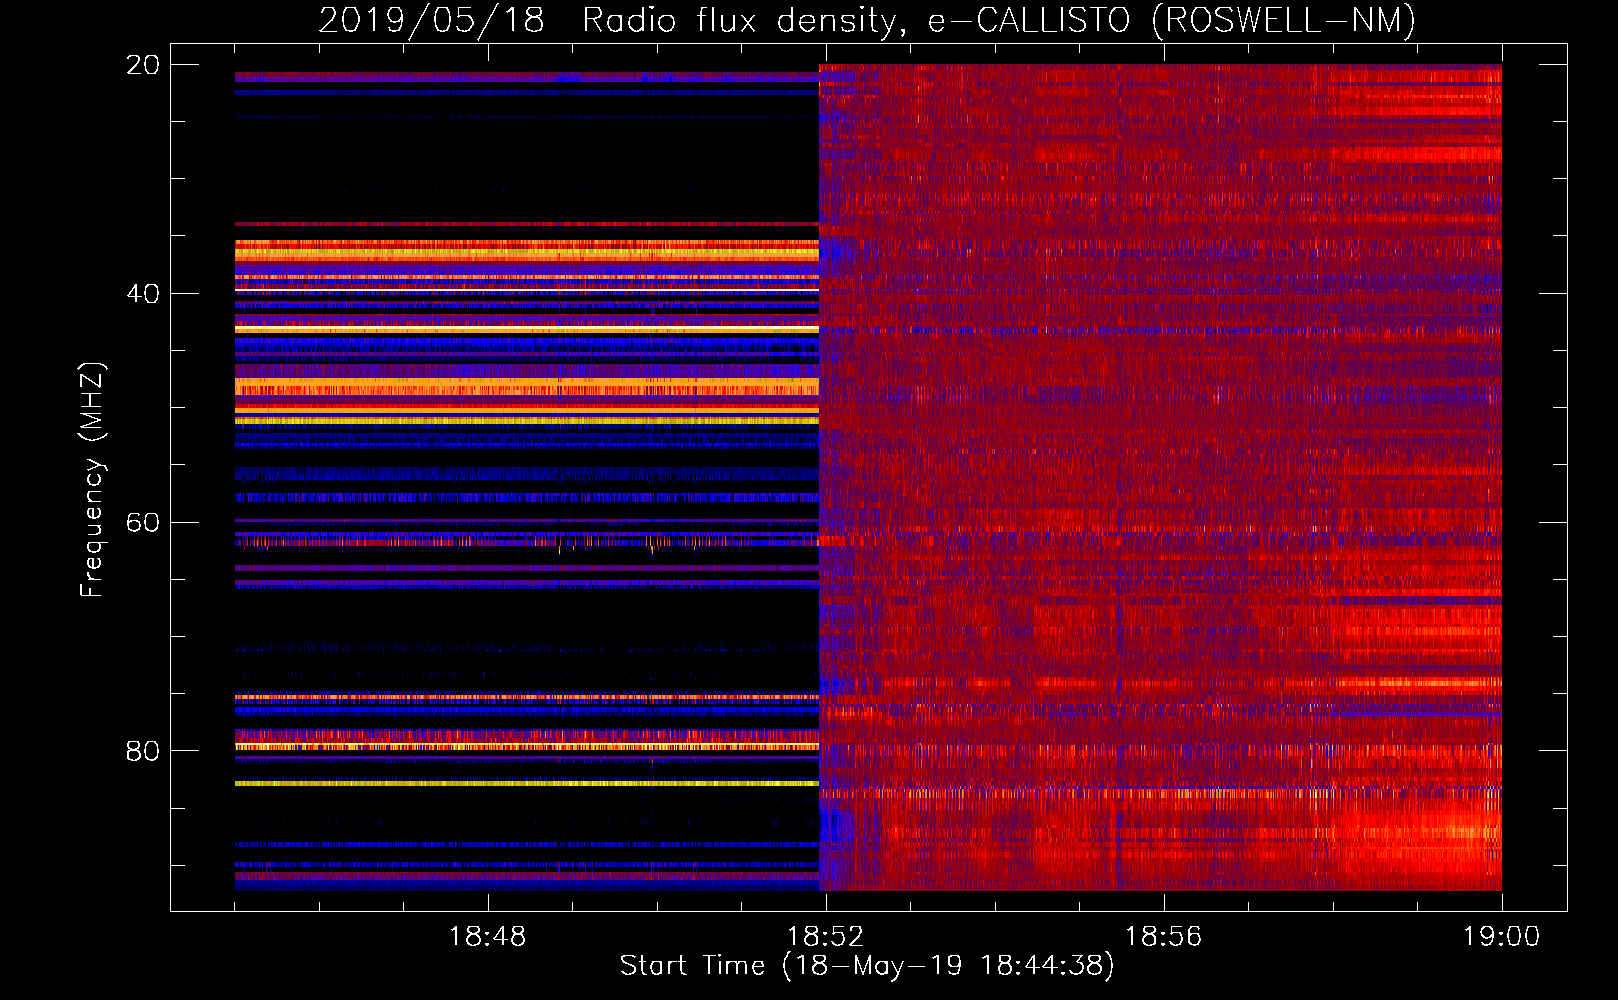This screenshot has width=1618, height=1000.
Task: Click the date '2019/05/18' in the title
Action: coord(431,20)
